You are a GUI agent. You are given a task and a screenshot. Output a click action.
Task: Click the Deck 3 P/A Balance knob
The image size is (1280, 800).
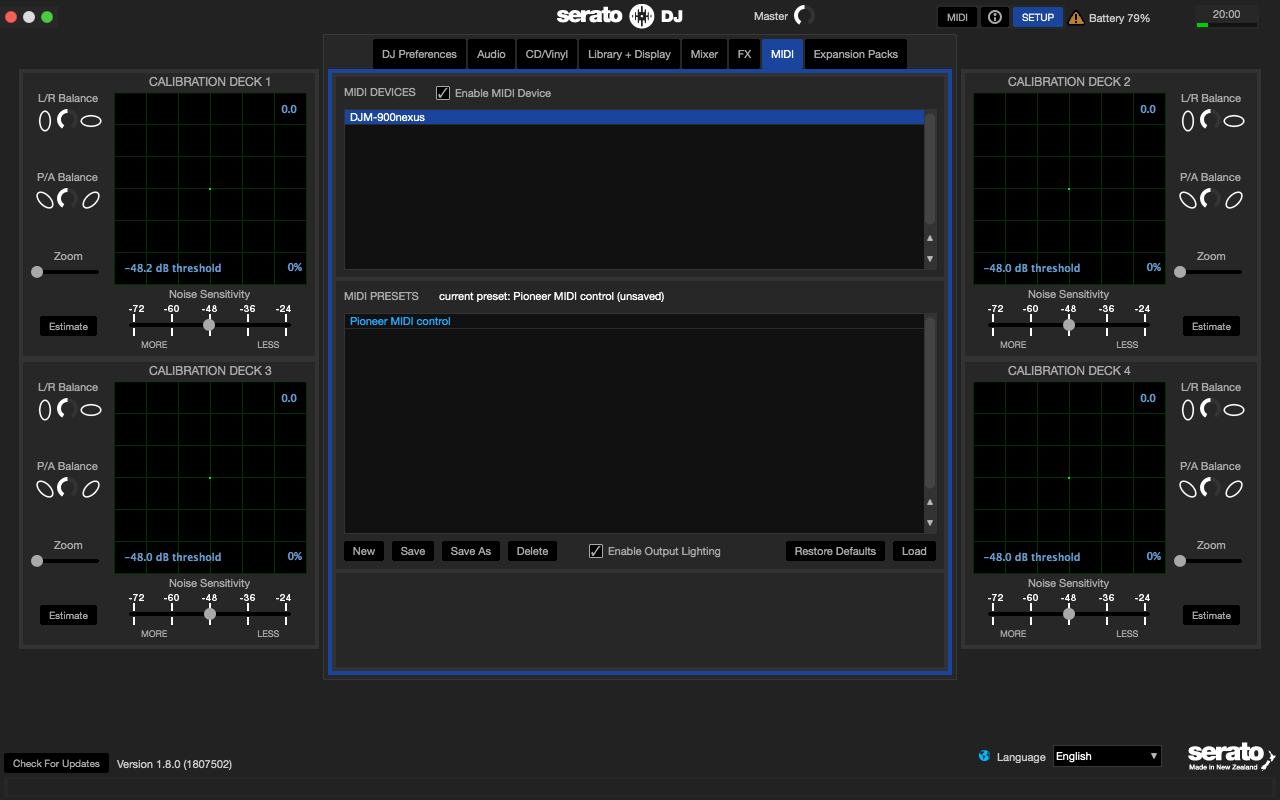(x=67, y=488)
